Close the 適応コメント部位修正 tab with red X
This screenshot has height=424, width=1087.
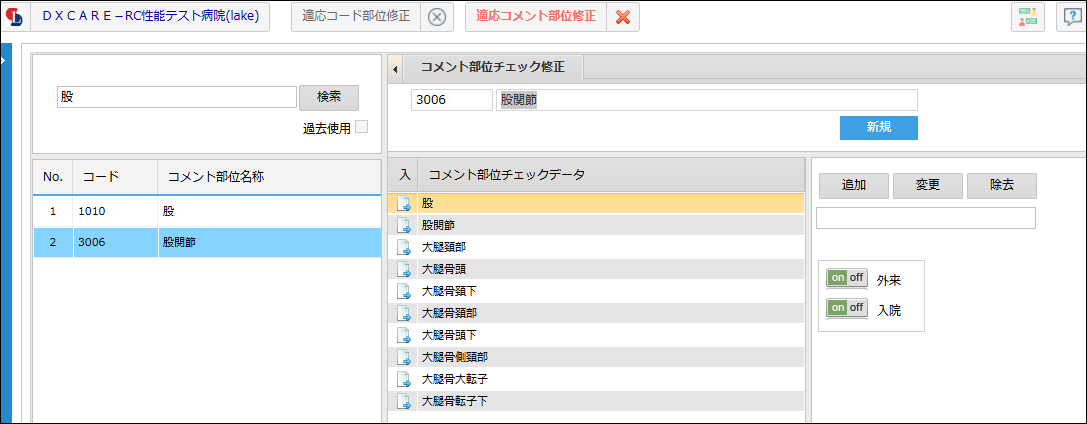point(623,17)
